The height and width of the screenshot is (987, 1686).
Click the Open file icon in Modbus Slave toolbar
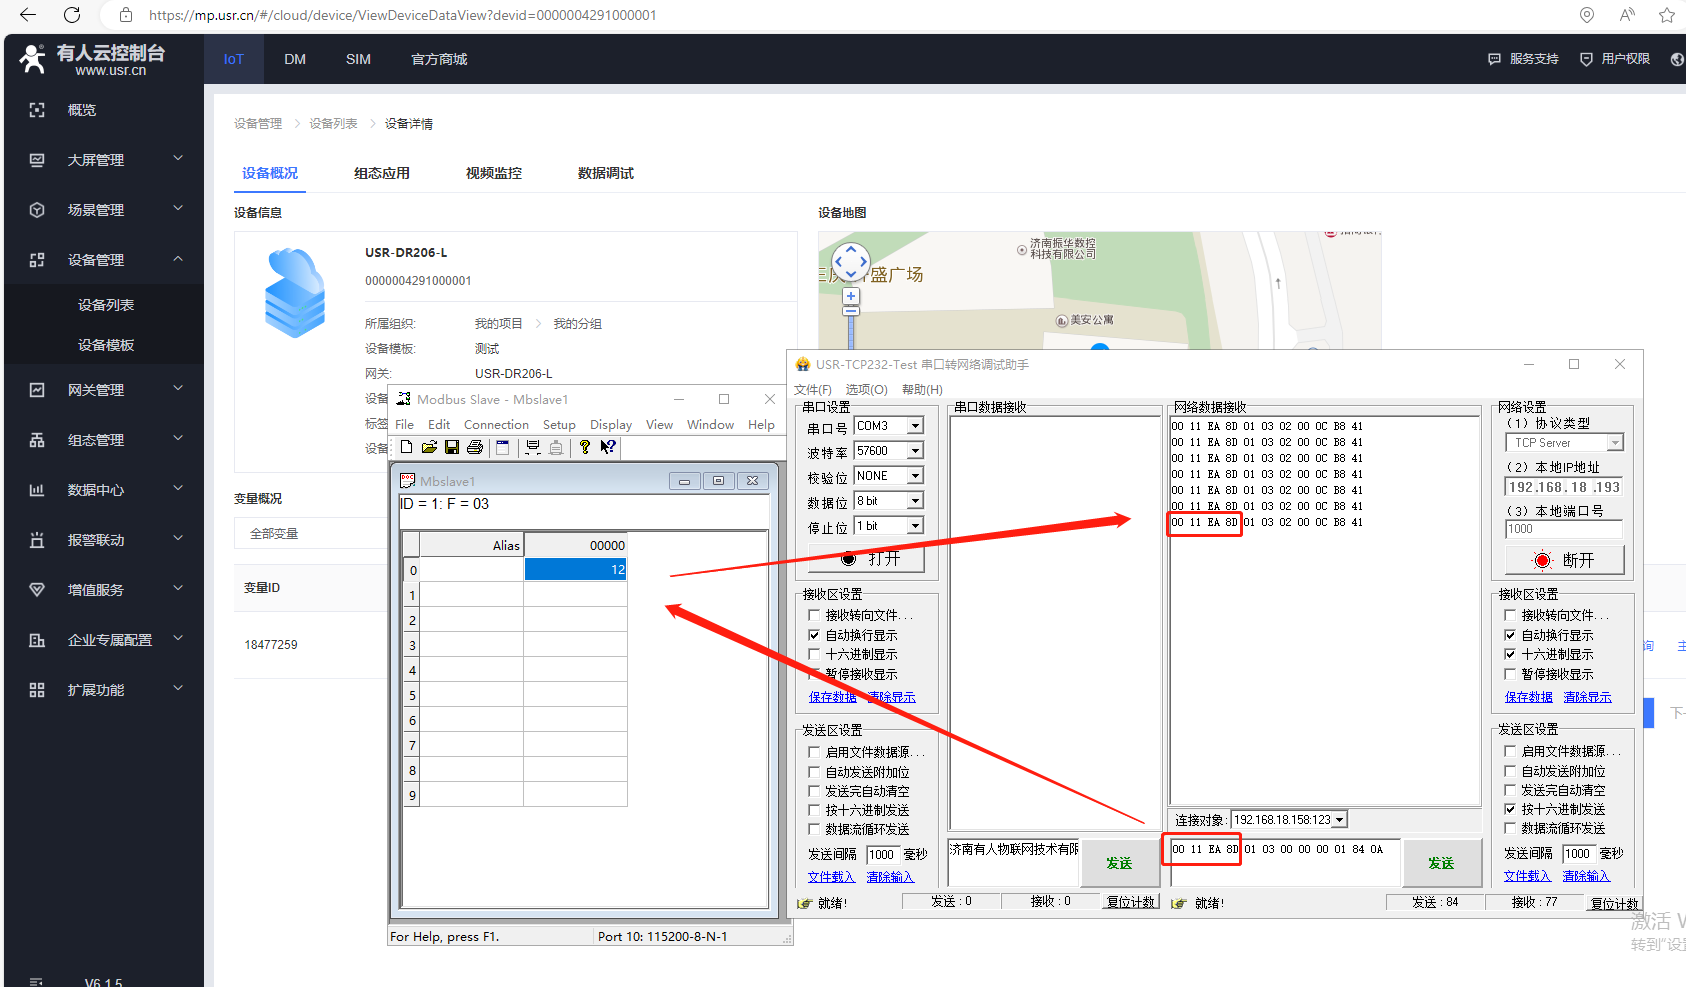pos(429,447)
